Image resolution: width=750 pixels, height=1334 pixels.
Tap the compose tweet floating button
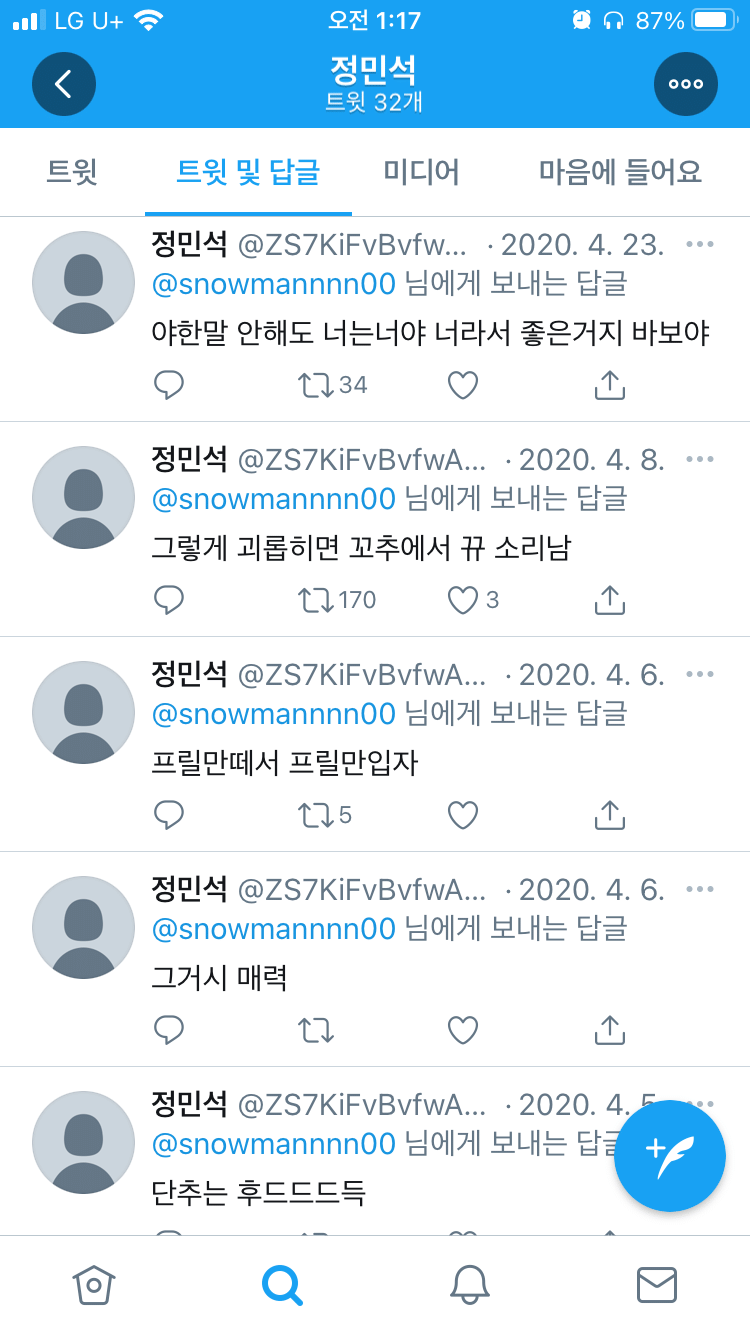pos(669,1156)
